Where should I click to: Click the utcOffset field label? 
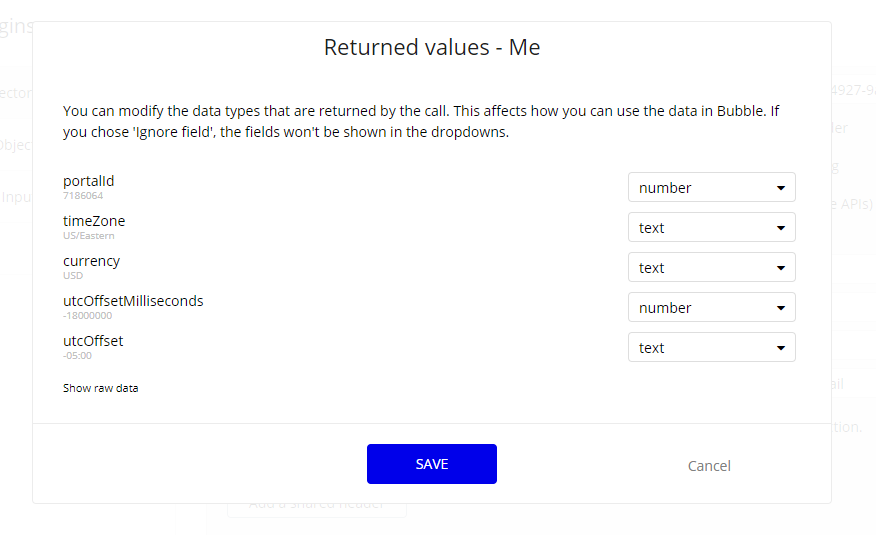[93, 341]
